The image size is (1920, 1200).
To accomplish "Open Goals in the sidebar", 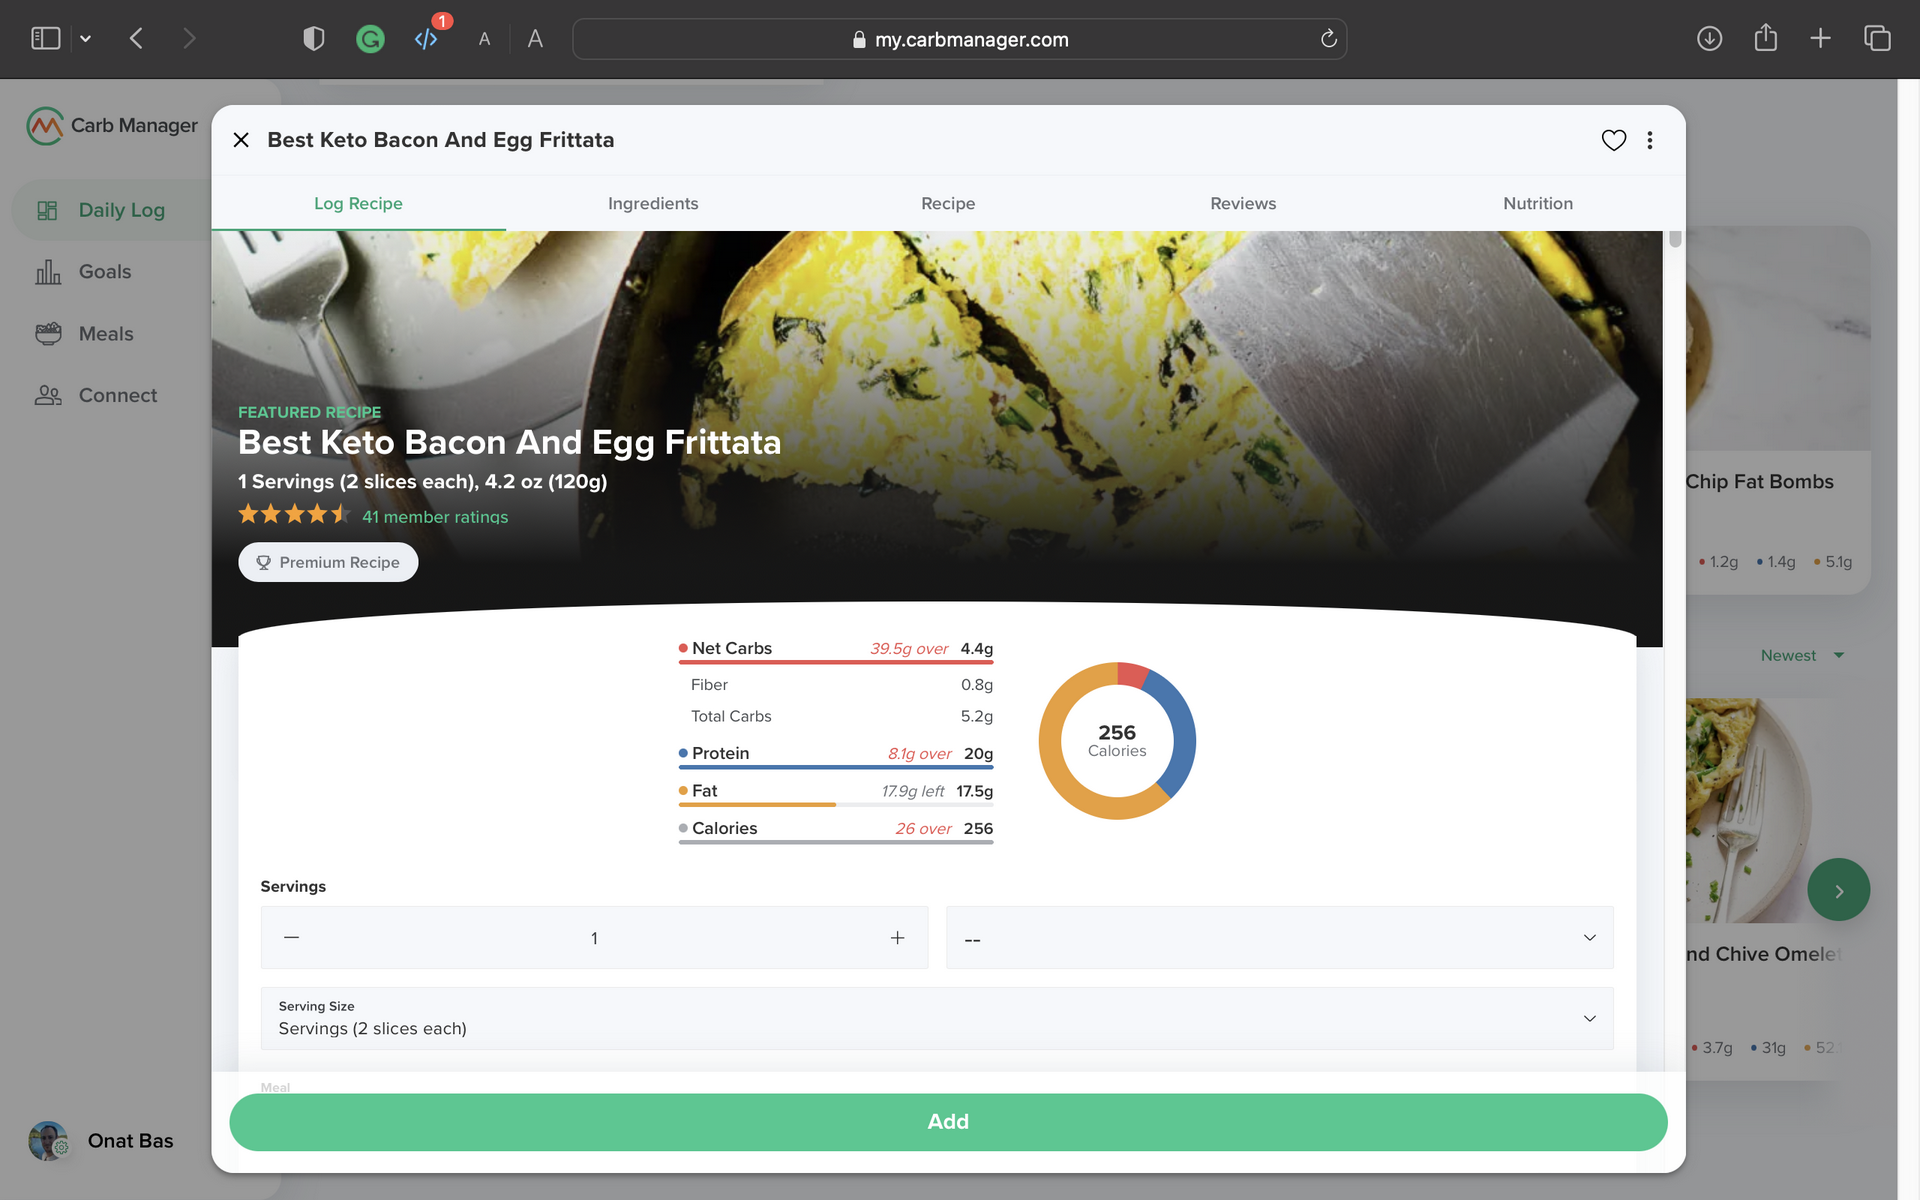I will coord(84,272).
